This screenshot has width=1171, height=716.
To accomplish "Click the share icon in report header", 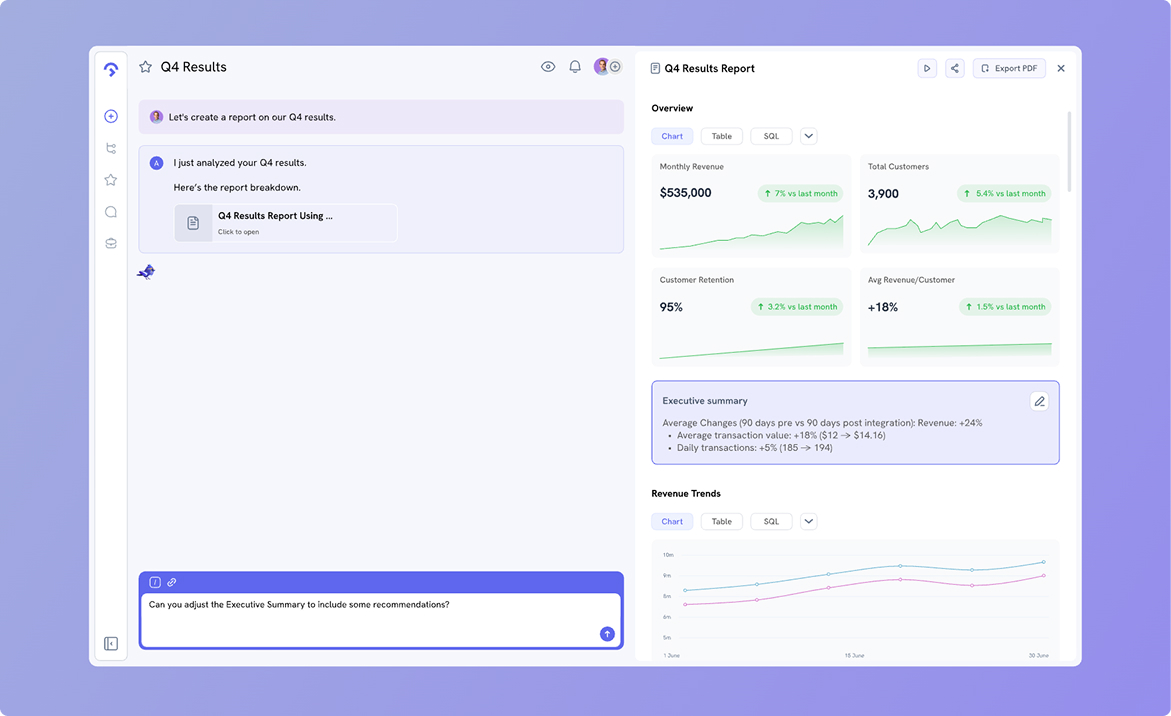I will pos(955,68).
